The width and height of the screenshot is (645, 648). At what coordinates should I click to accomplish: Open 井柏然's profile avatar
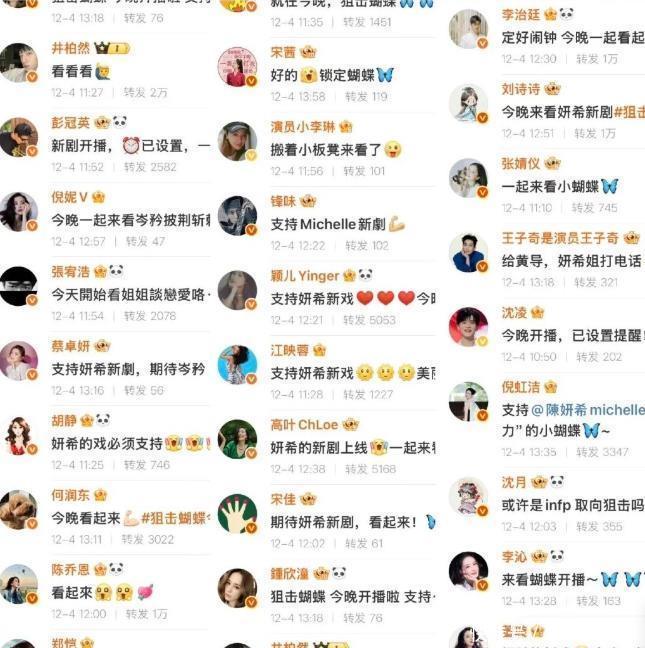click(x=19, y=63)
